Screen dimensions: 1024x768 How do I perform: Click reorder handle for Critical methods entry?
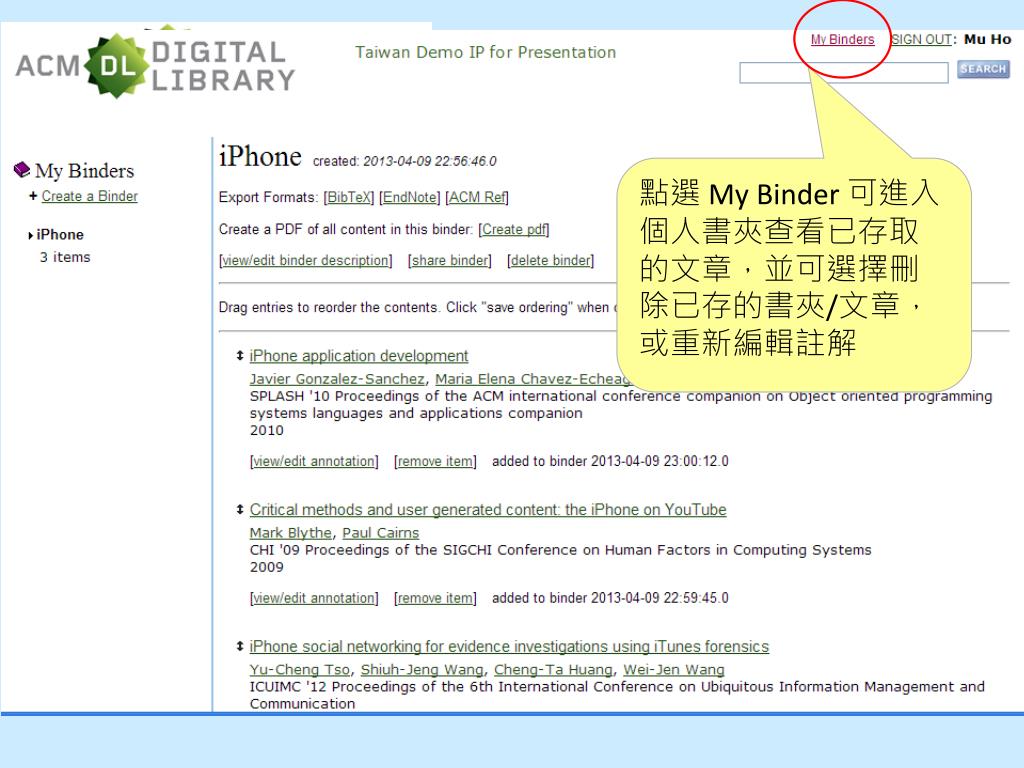coord(240,509)
